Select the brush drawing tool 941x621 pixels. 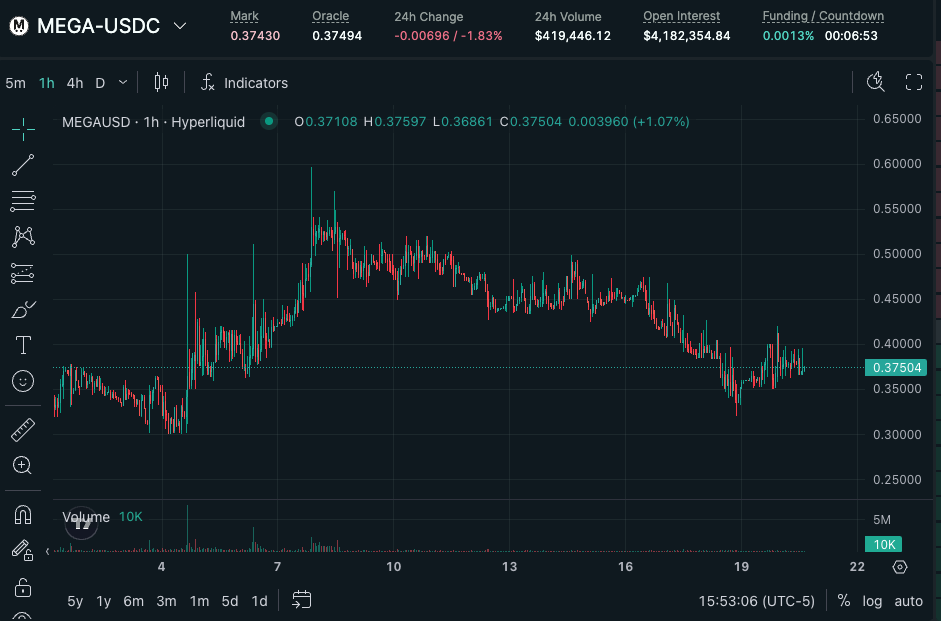(x=22, y=309)
